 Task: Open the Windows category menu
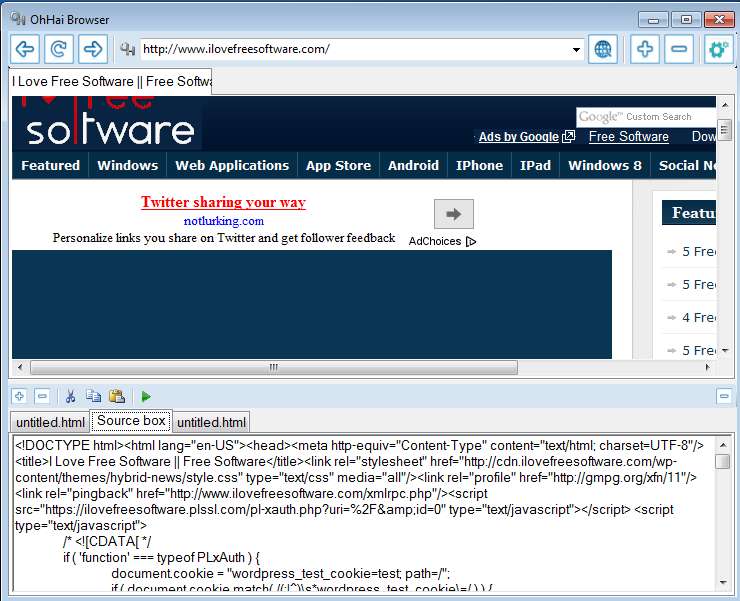click(x=127, y=165)
